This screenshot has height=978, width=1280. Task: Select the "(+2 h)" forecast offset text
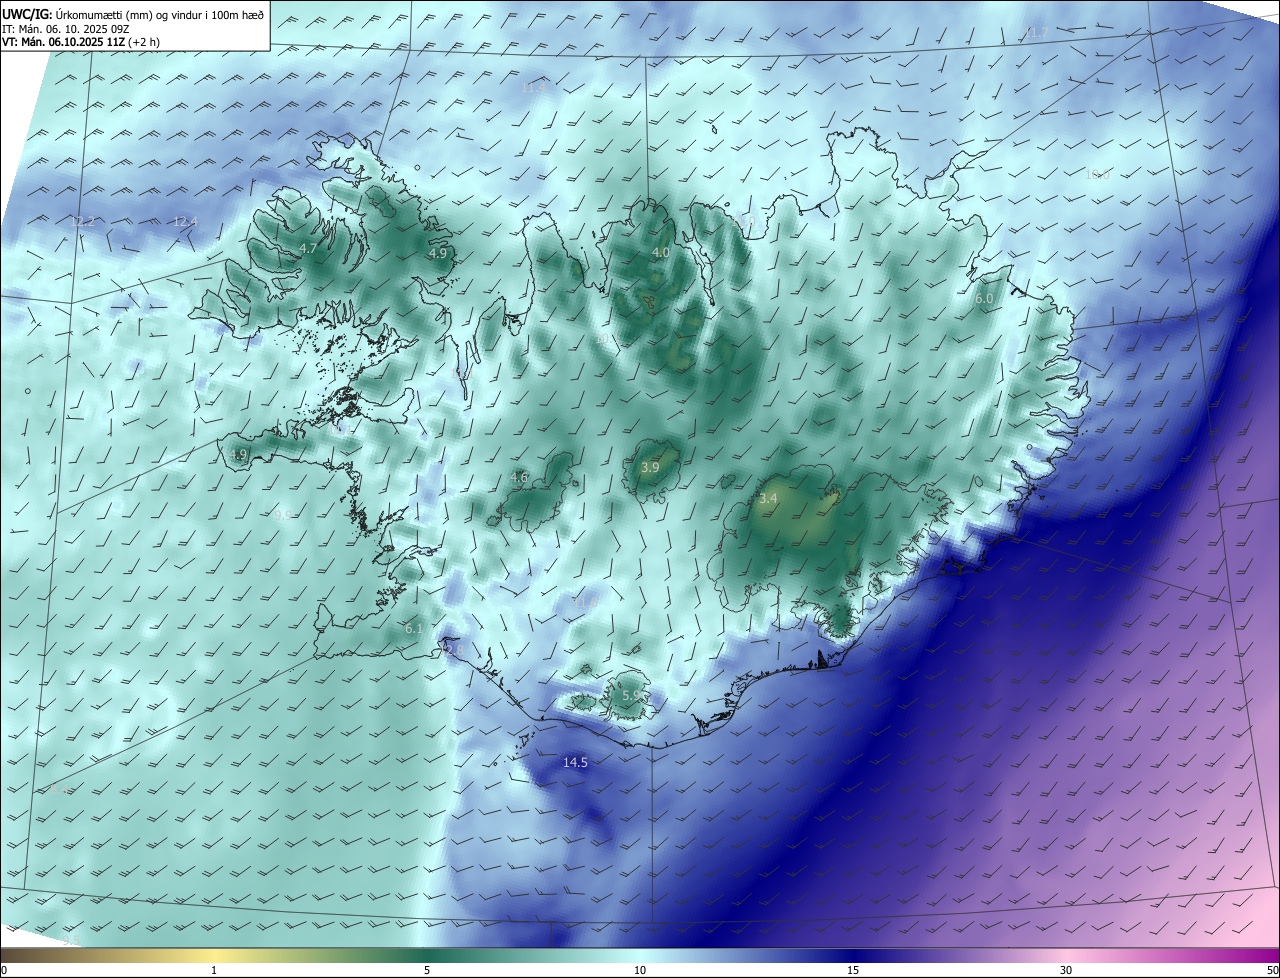[x=144, y=42]
